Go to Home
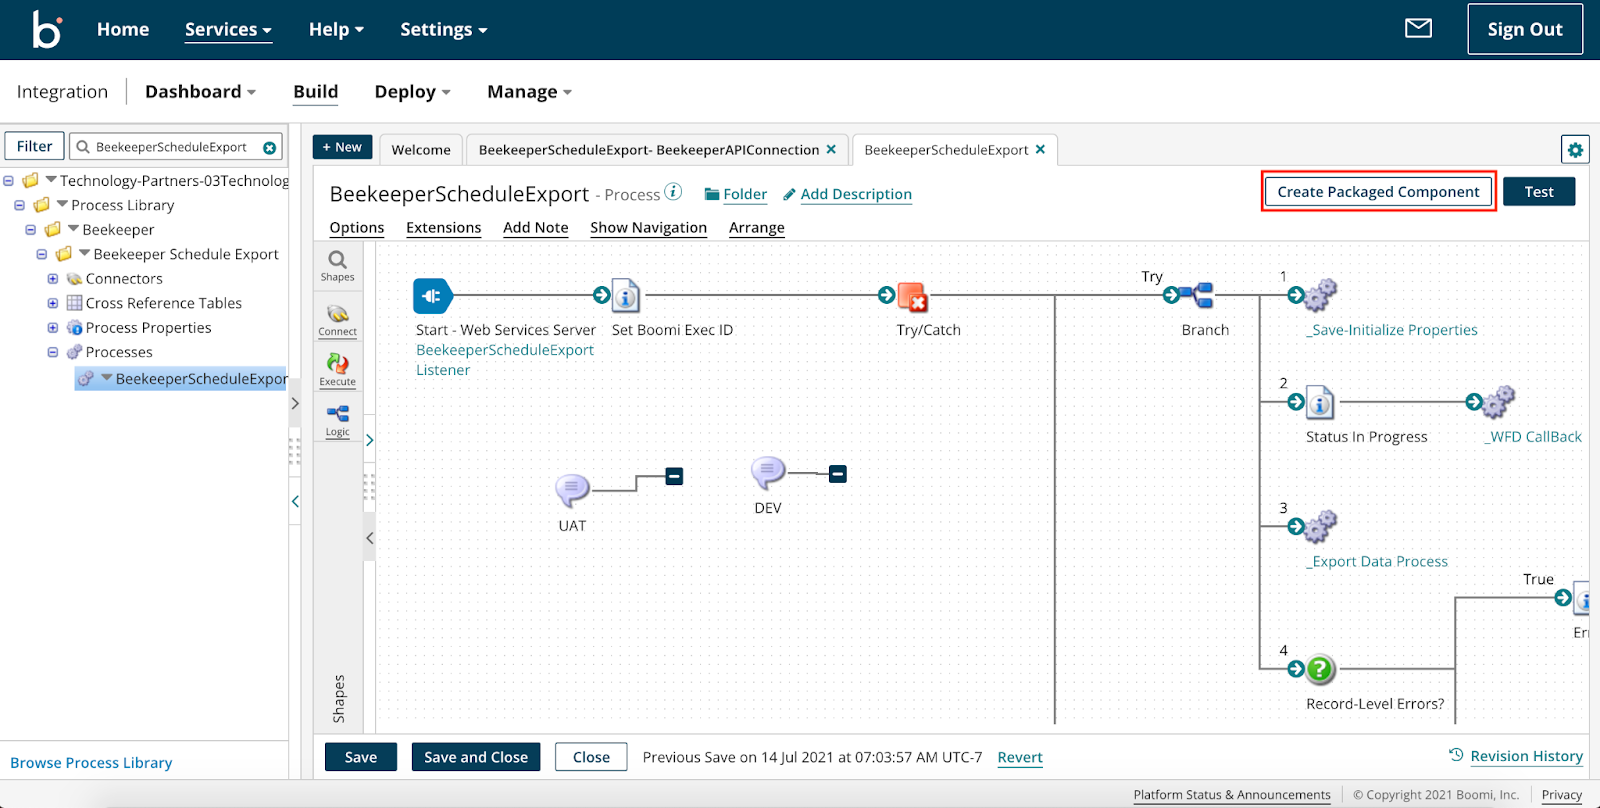This screenshot has height=808, width=1600. (123, 30)
